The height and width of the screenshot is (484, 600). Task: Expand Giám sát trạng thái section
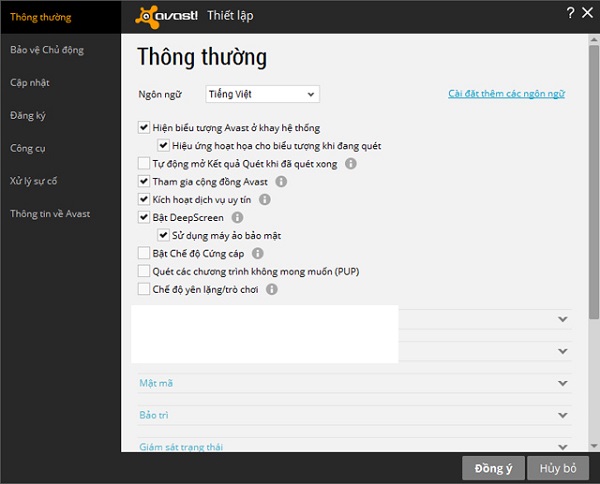[x=354, y=446]
